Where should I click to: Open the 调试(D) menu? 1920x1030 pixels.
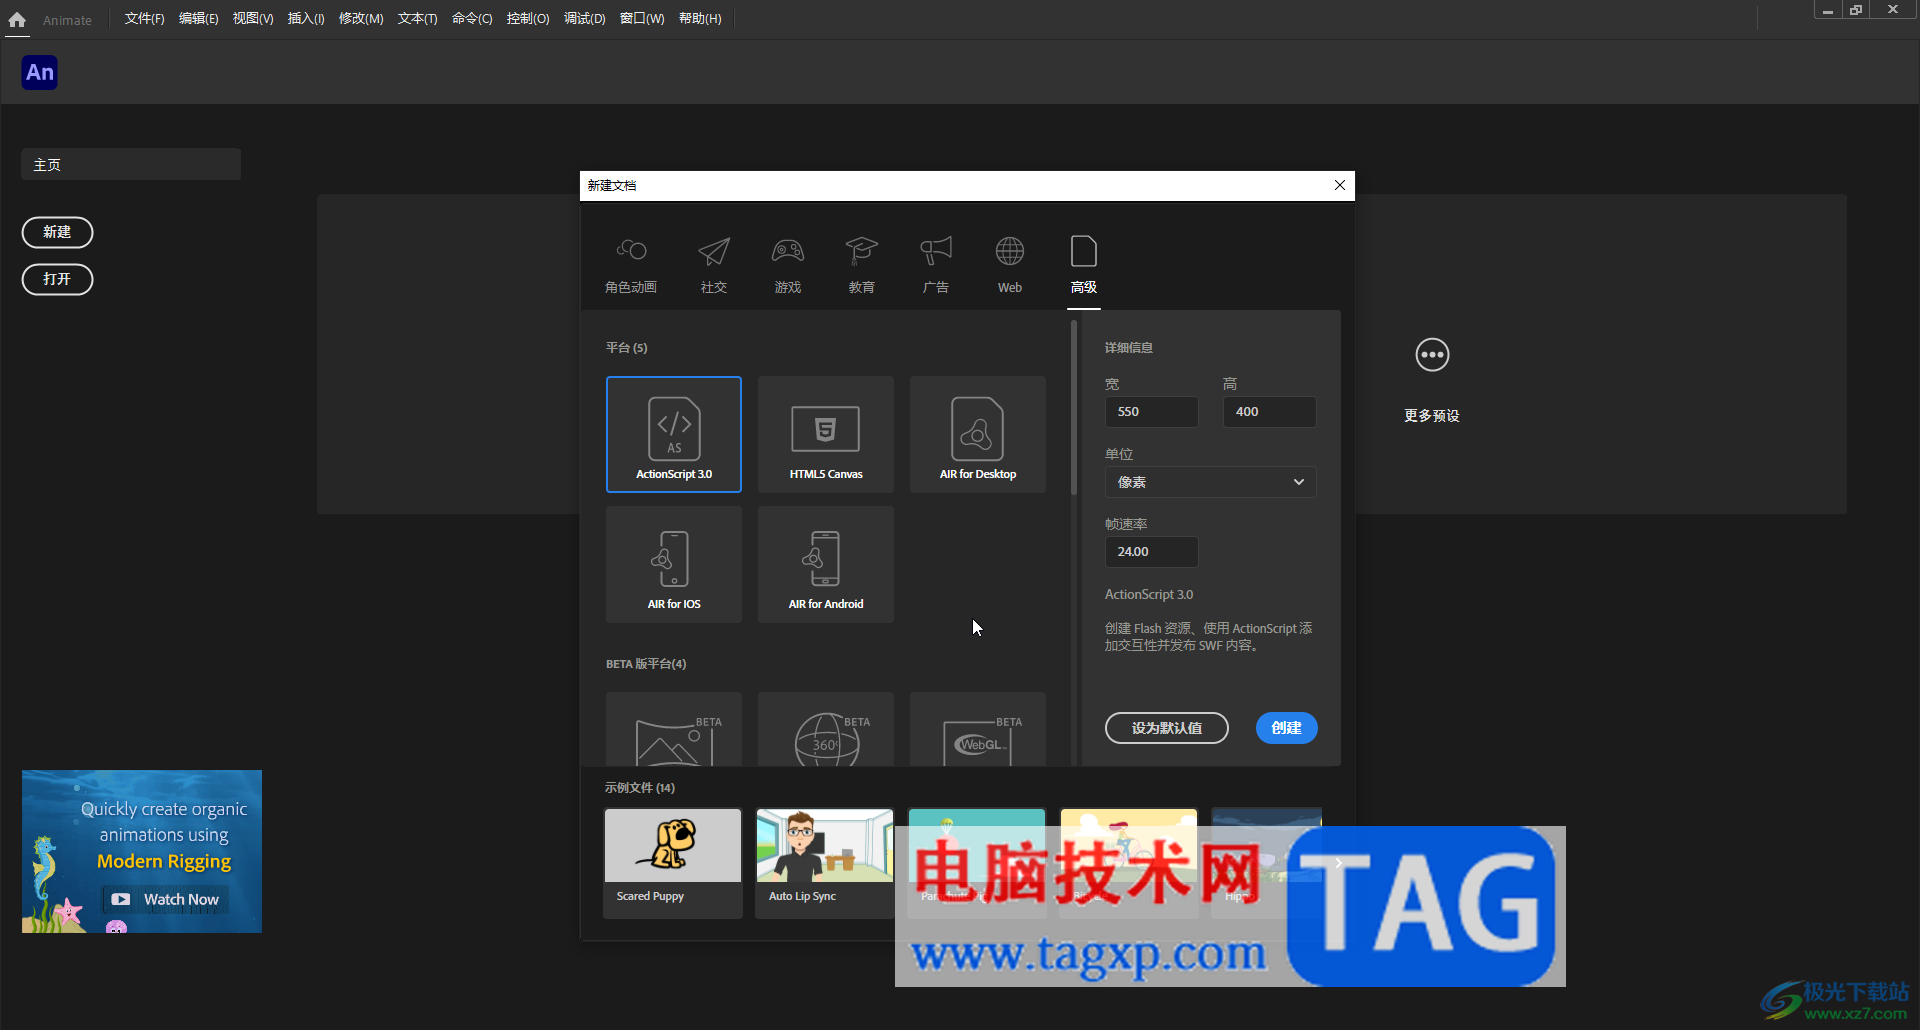tap(584, 19)
